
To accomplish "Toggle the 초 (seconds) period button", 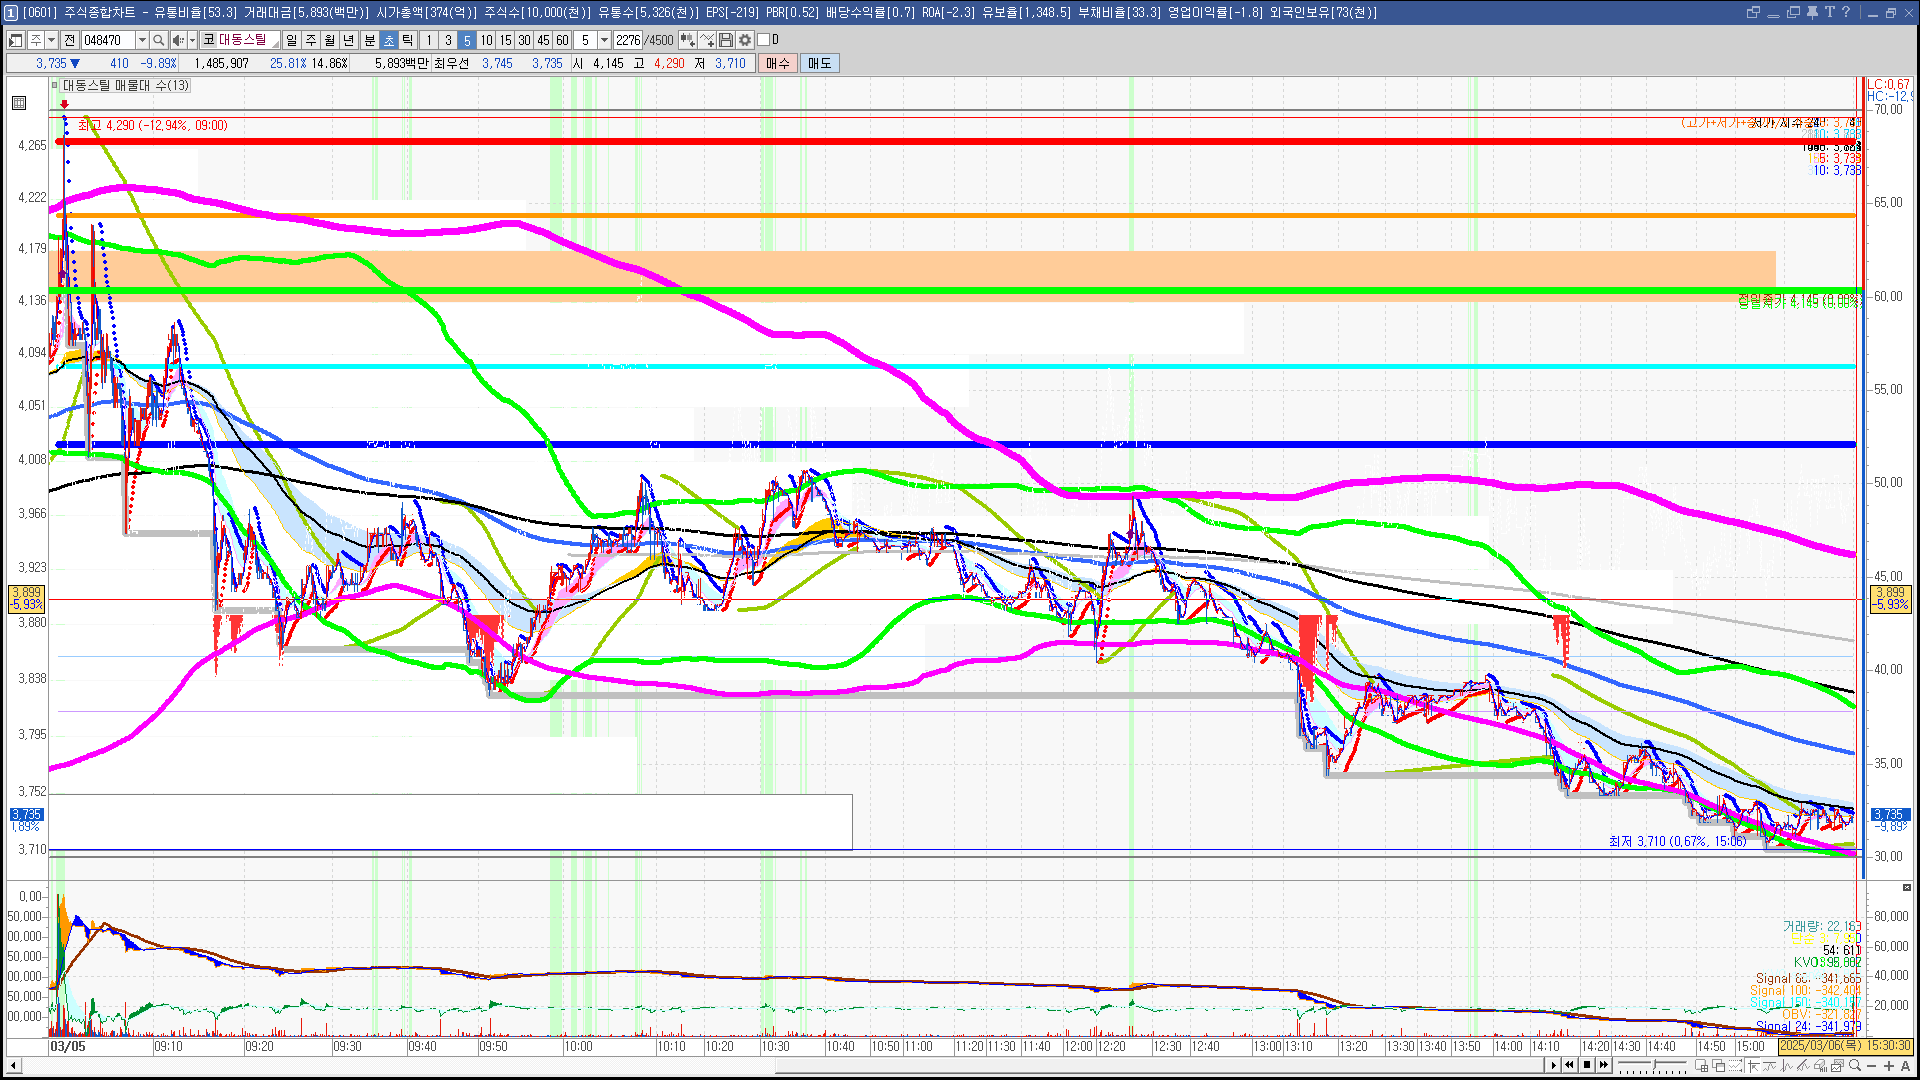I will pyautogui.click(x=389, y=40).
